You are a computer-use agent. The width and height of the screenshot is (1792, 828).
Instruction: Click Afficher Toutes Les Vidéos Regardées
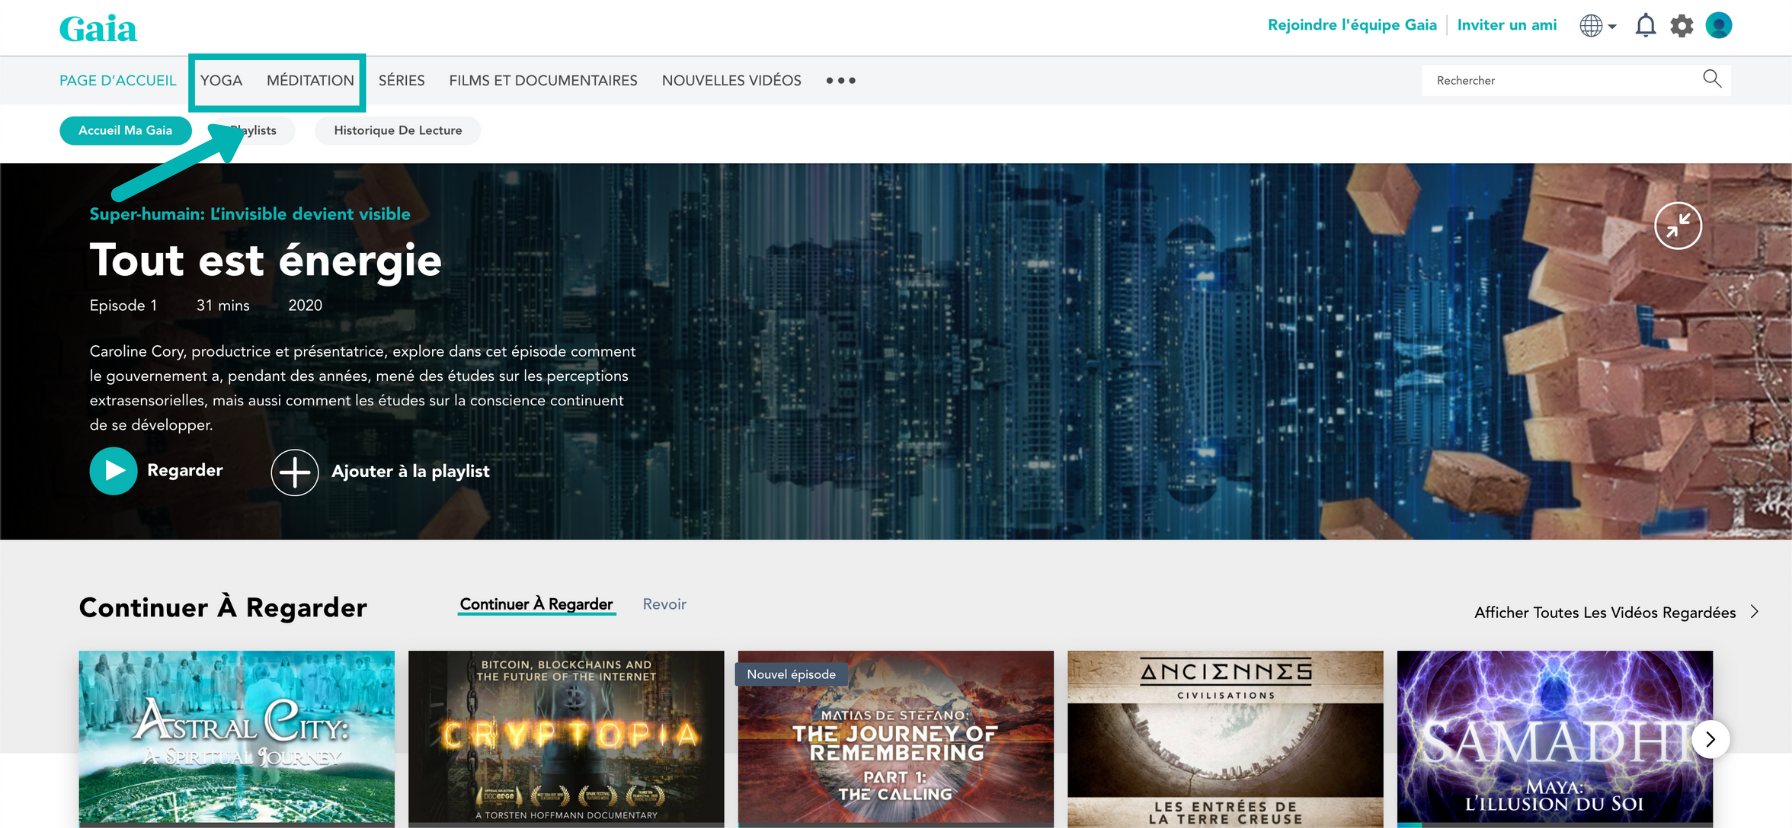[1616, 612]
